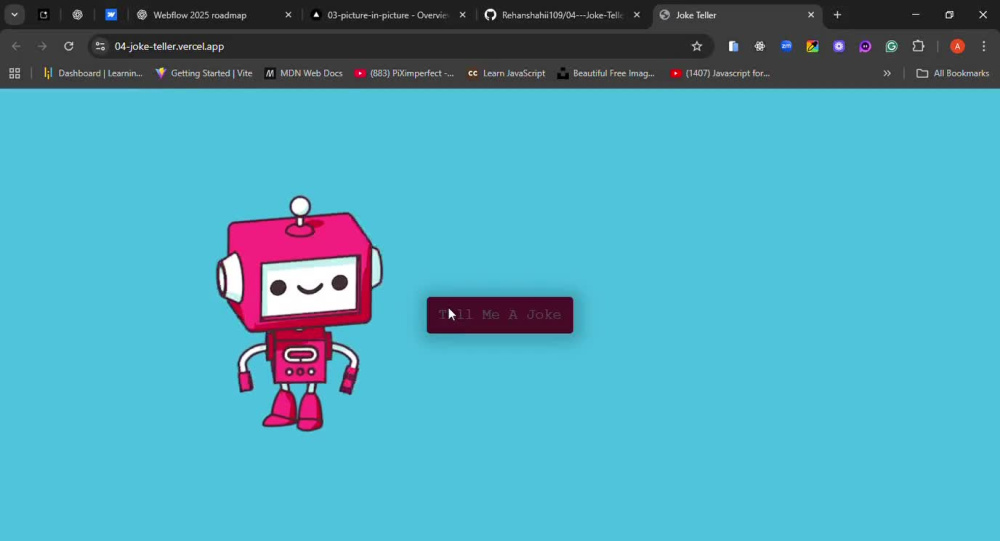Open the All Bookmarks folder
The height and width of the screenshot is (541, 1000).
tap(953, 73)
